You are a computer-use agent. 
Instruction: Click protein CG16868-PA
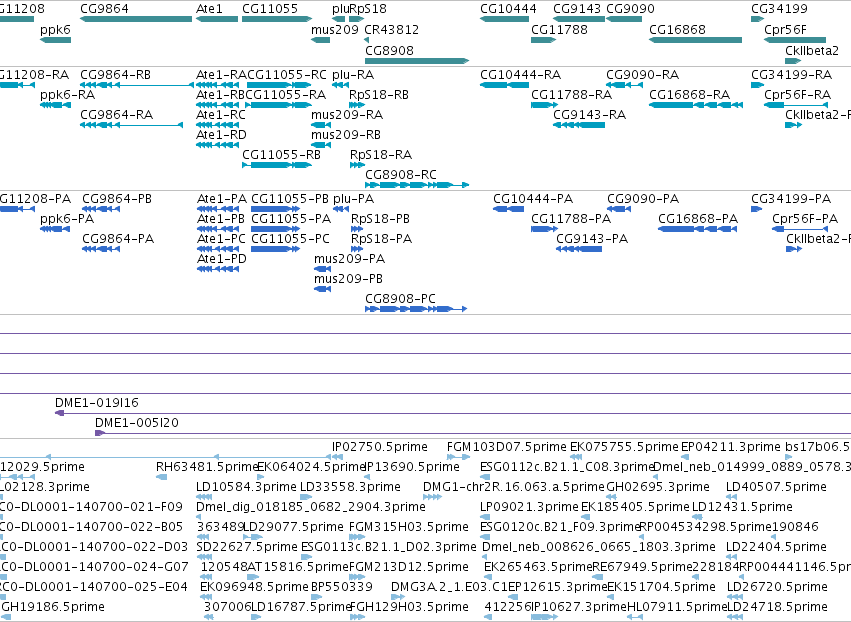pos(697,229)
